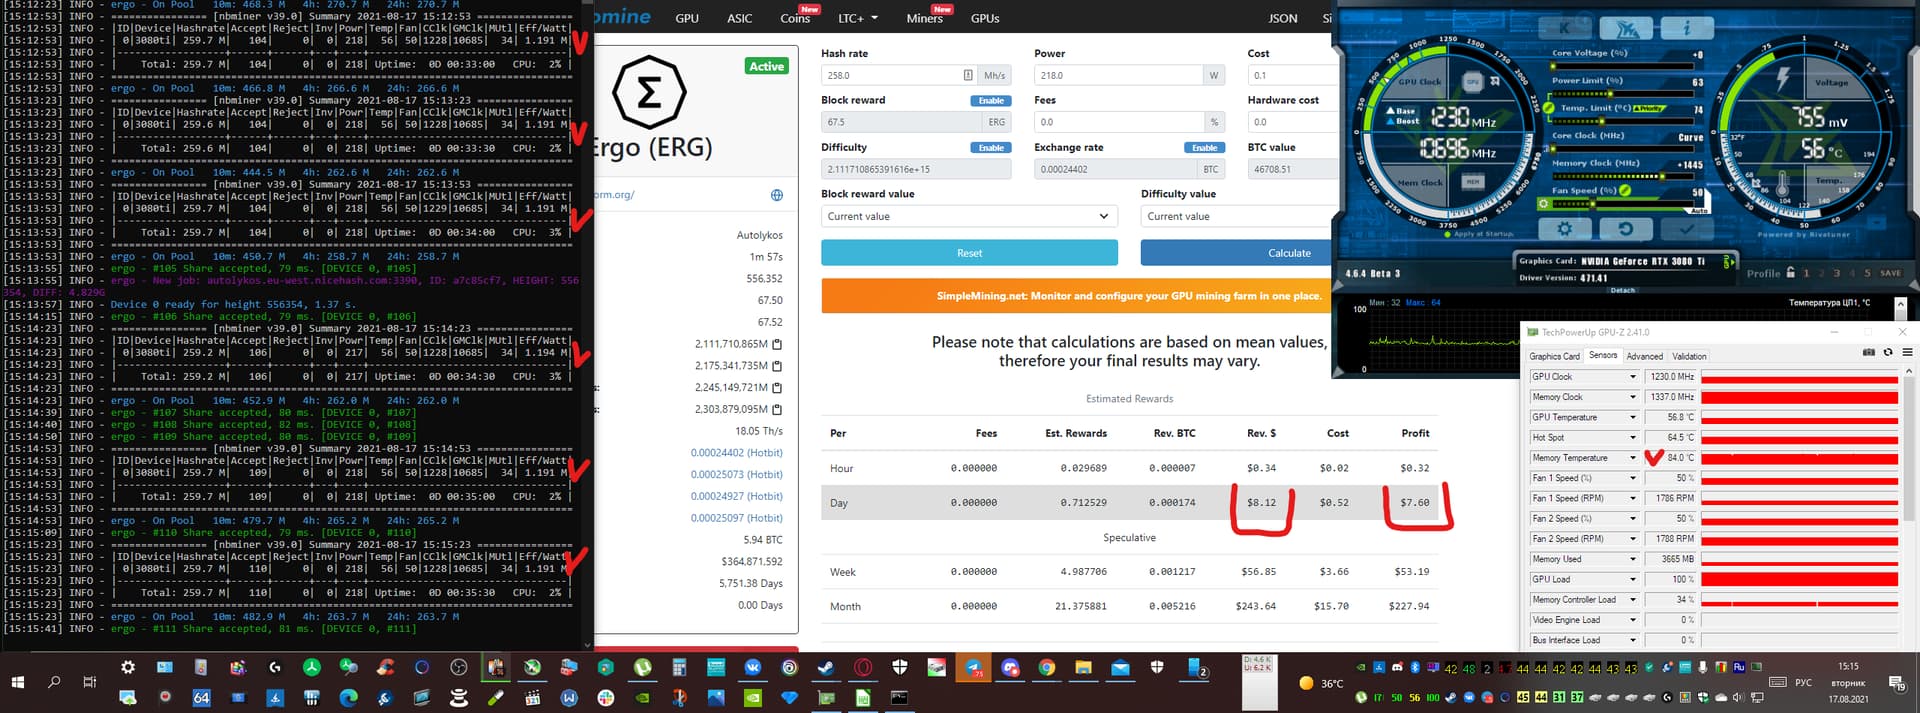
Task: Click the Afterburner SAVE profile button
Action: pyautogui.click(x=1890, y=273)
